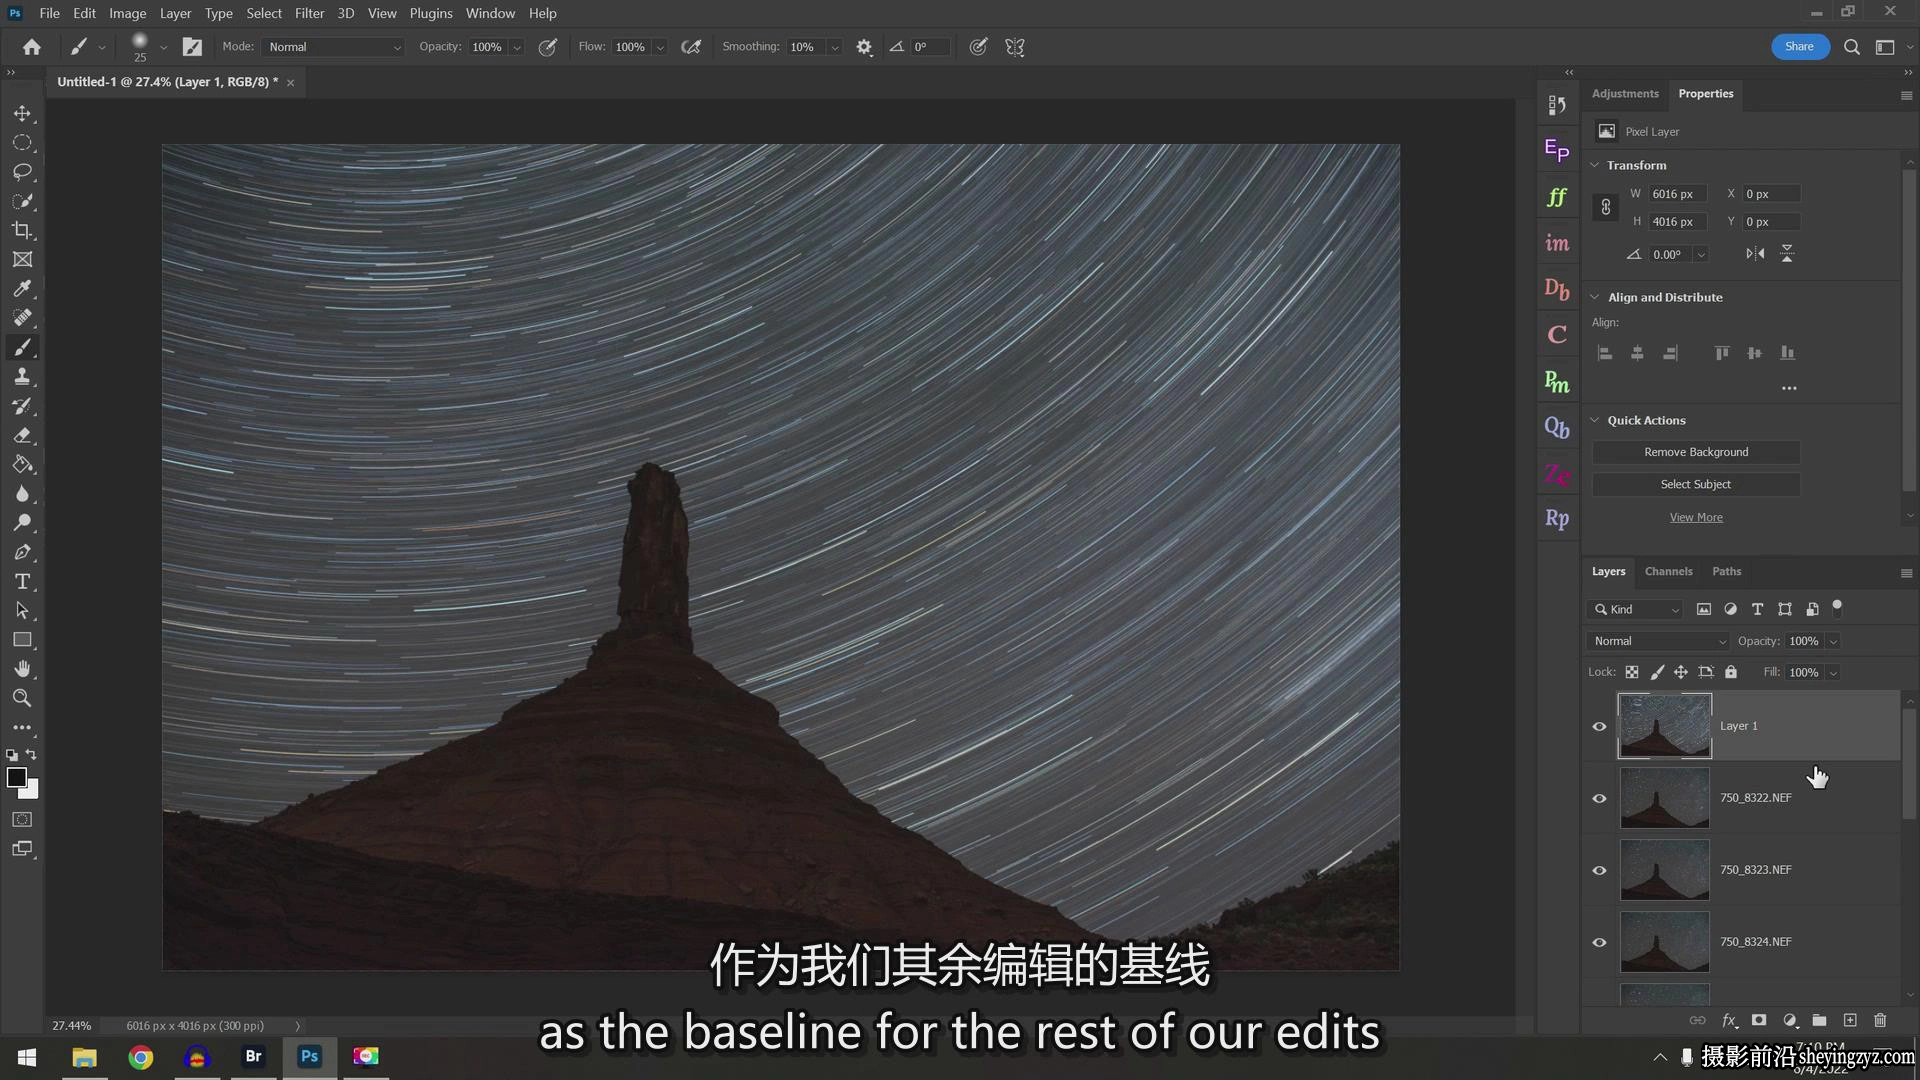
Task: Click the Share button
Action: click(x=1800, y=47)
